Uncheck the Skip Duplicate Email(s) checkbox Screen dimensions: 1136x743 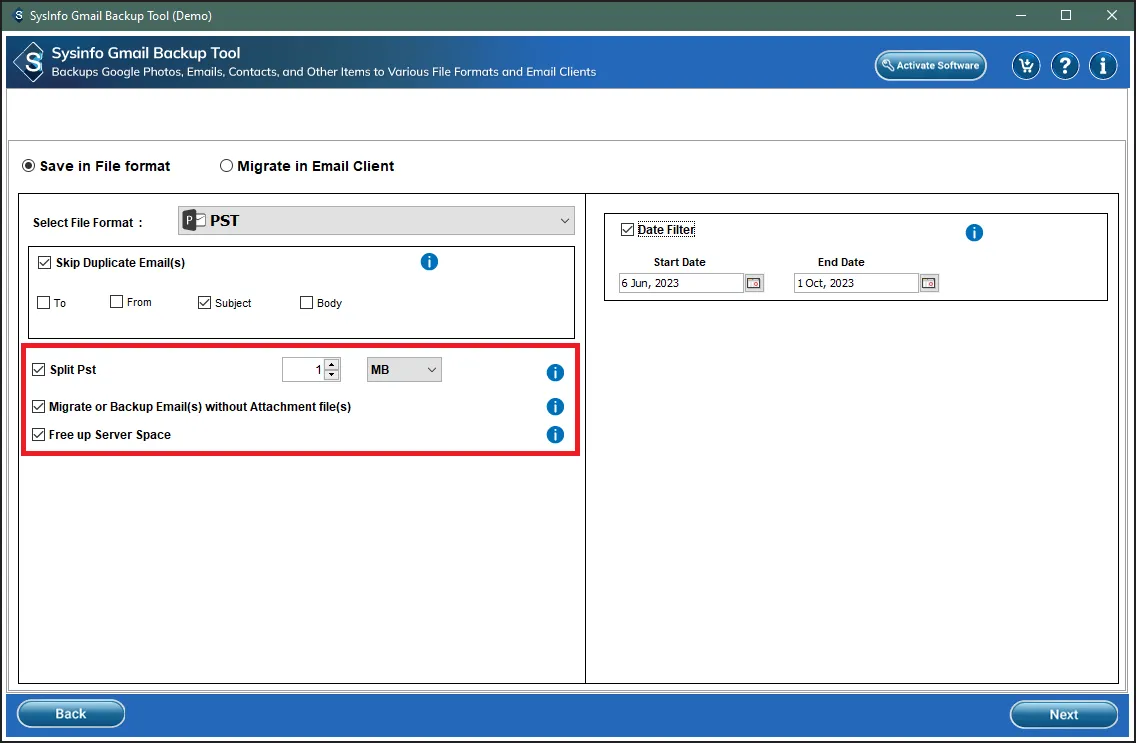pos(44,263)
